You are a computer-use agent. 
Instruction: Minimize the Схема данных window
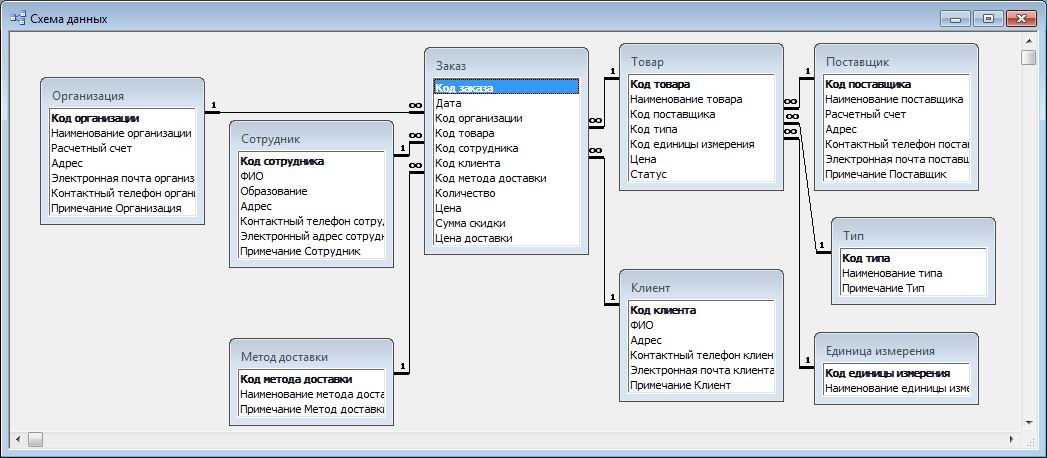[957, 18]
